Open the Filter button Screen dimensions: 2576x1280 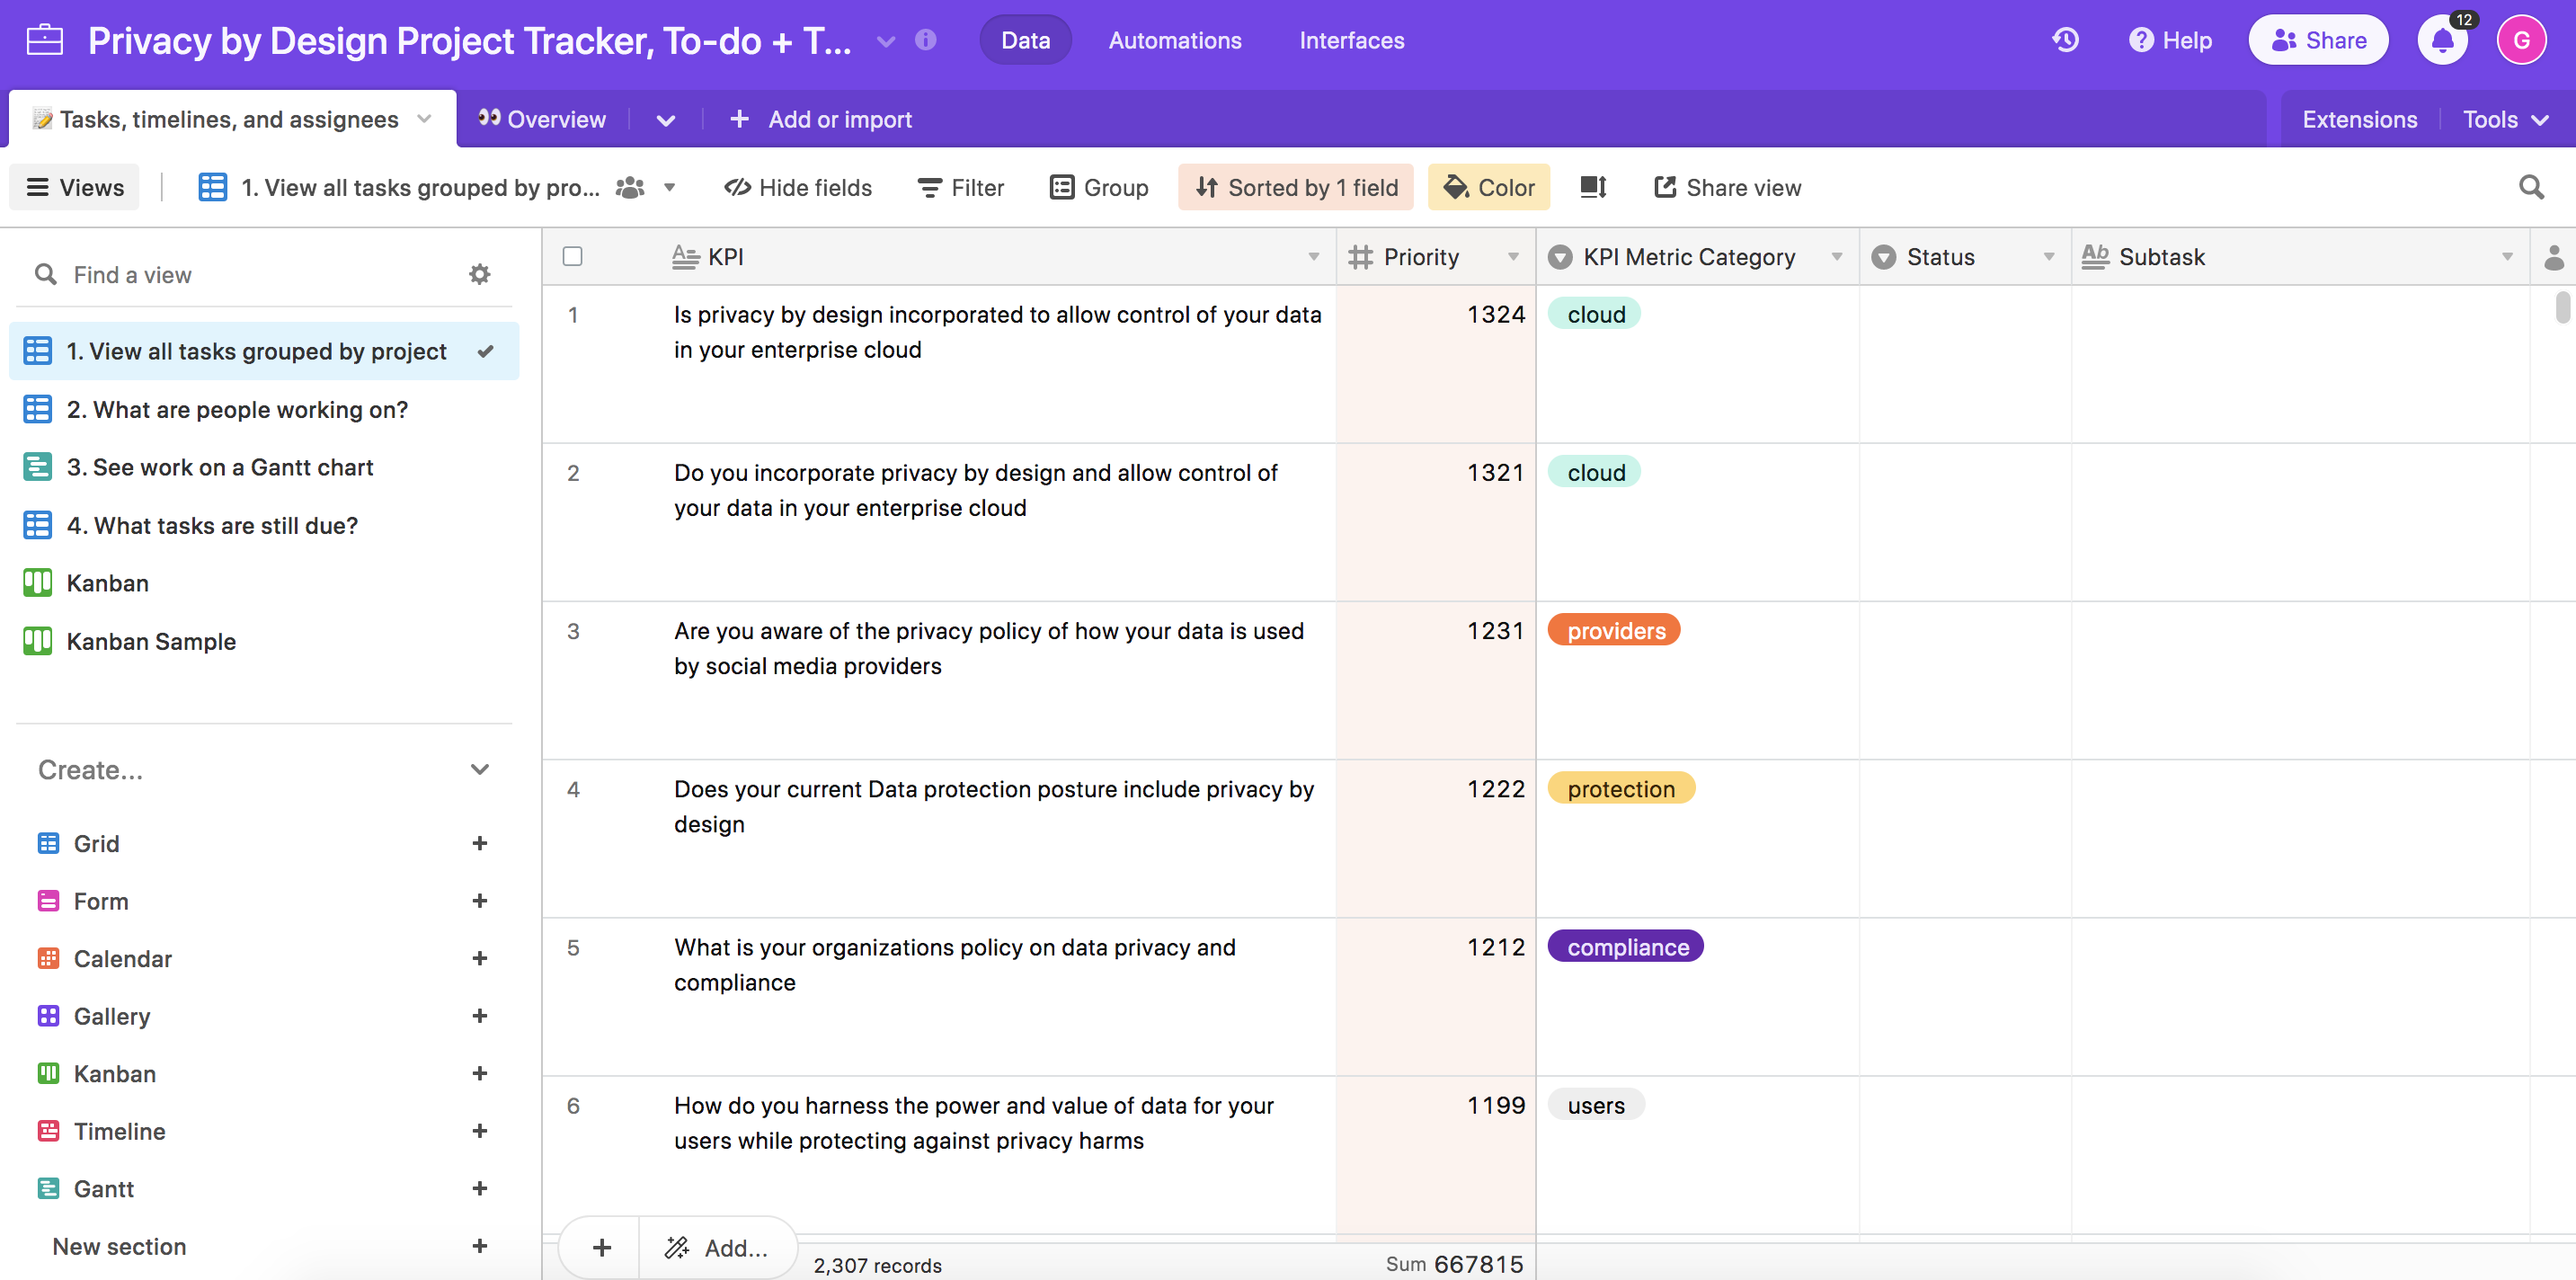pos(961,187)
